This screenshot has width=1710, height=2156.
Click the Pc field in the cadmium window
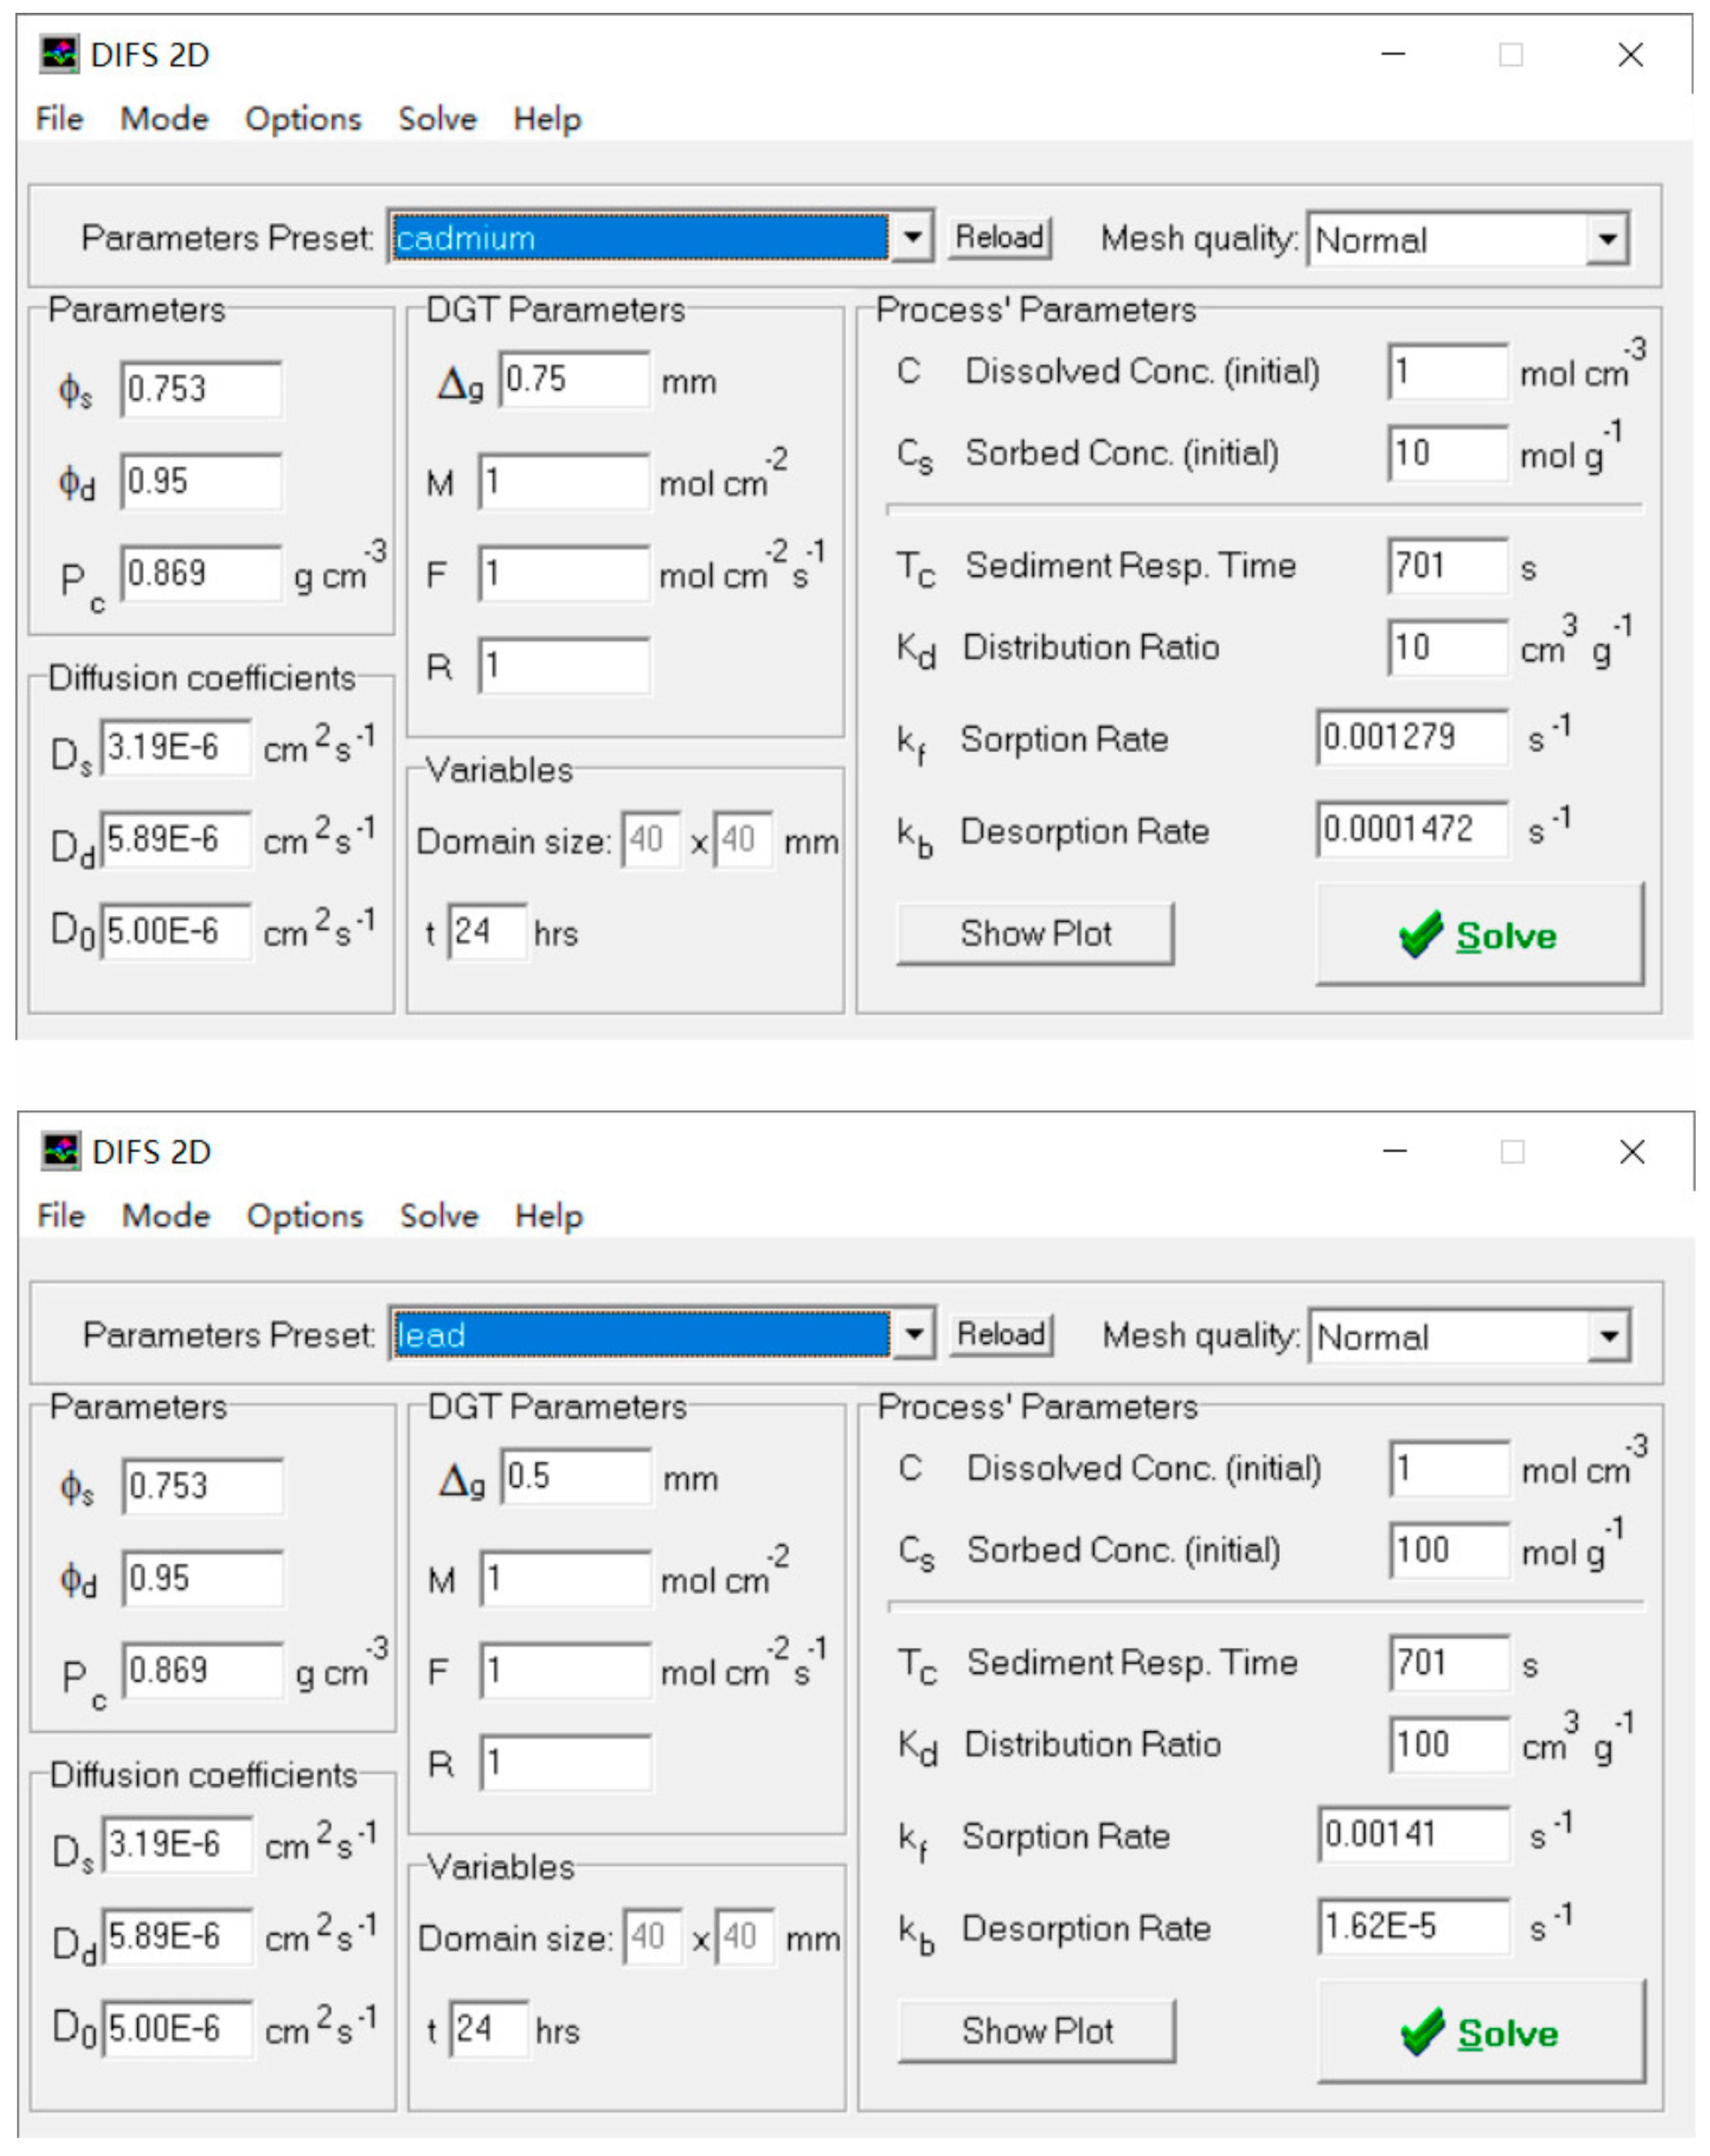point(201,573)
